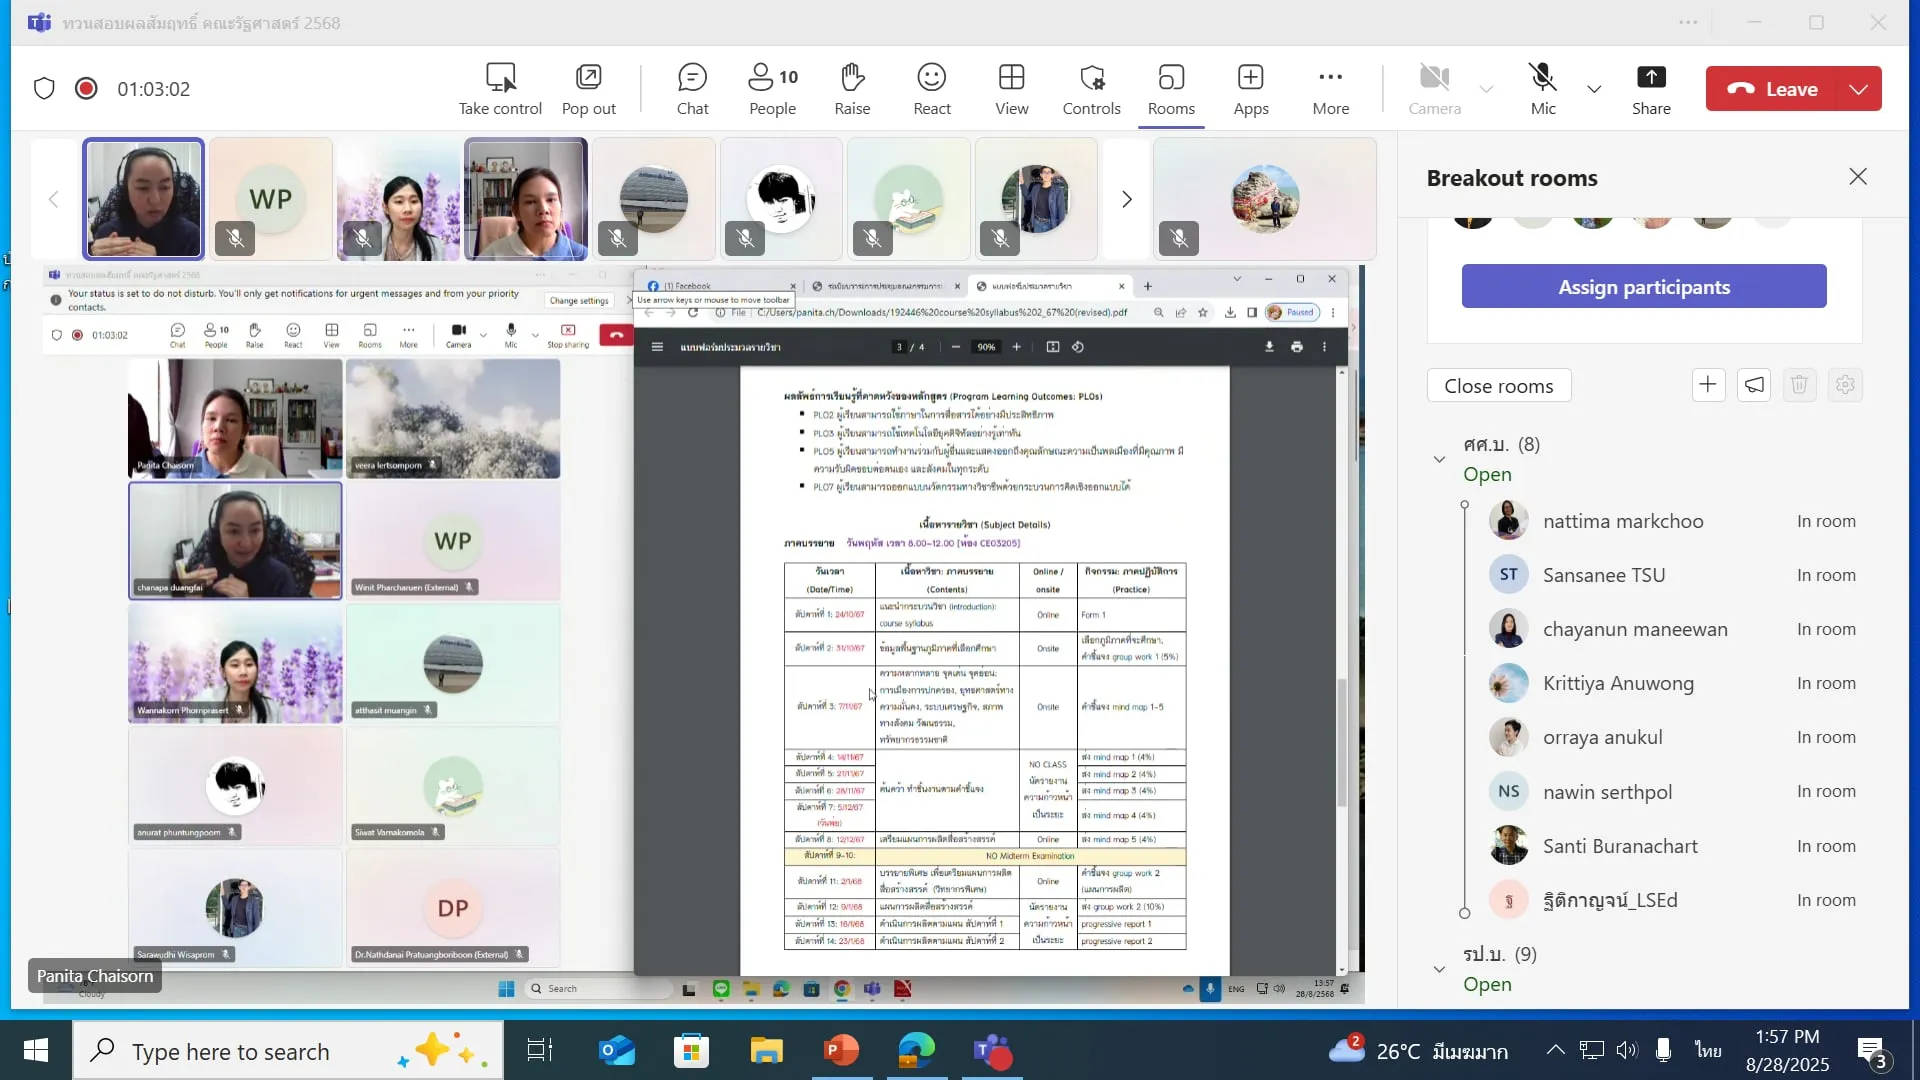Toggle the meeting recording indicator

tap(86, 89)
